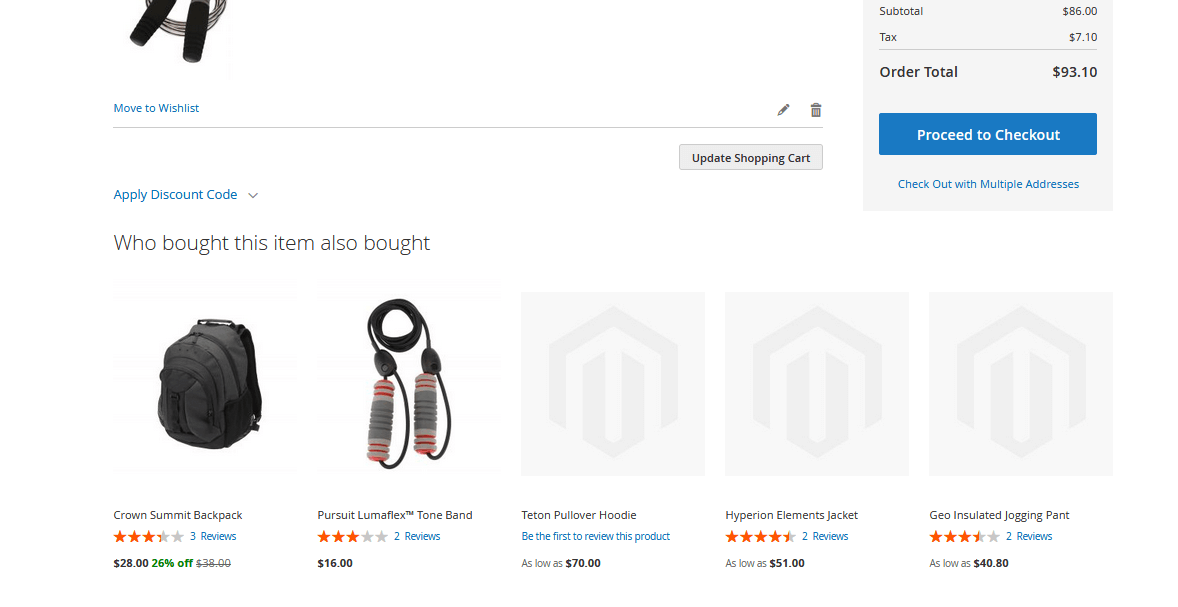The height and width of the screenshot is (607, 1178).
Task: Expand the Apply Discount Code section
Action: coord(186,195)
